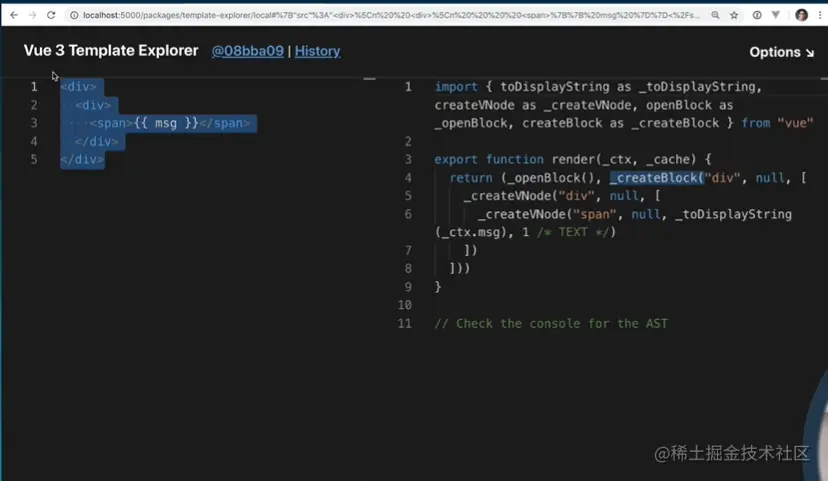828x481 pixels.
Task: Expand the Options panel
Action: pos(782,52)
